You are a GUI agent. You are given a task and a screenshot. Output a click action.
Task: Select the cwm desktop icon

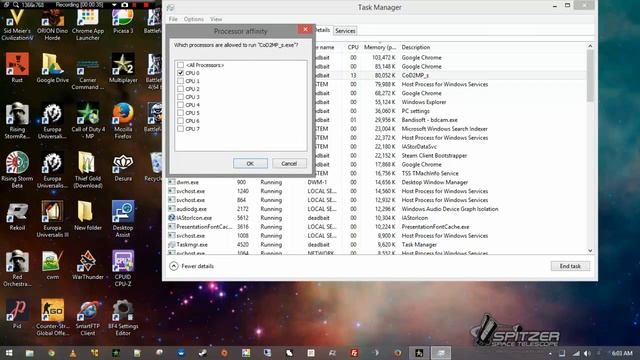click(52, 265)
